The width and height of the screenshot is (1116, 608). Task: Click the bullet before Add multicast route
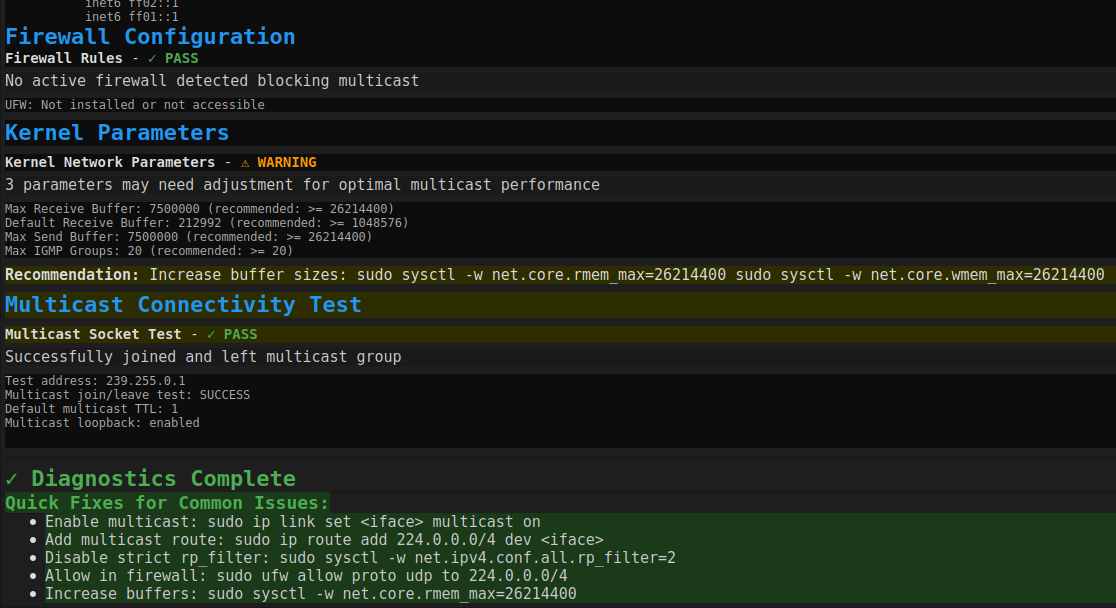(34, 540)
